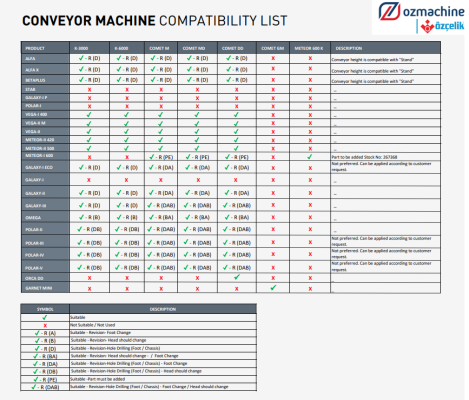Viewport: 469px width, 400px height.
Task: Click the green check in ORCA DD row
Action: (237, 277)
